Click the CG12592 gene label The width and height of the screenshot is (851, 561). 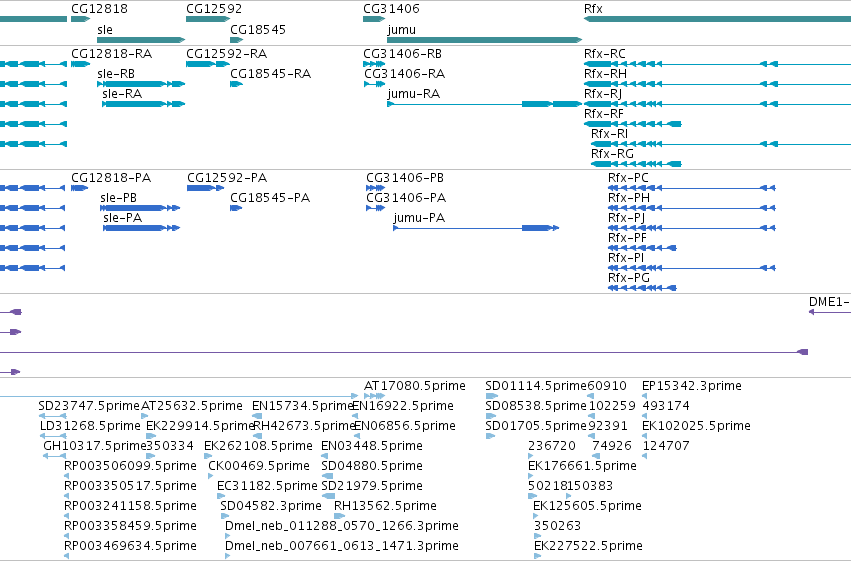[x=214, y=9]
